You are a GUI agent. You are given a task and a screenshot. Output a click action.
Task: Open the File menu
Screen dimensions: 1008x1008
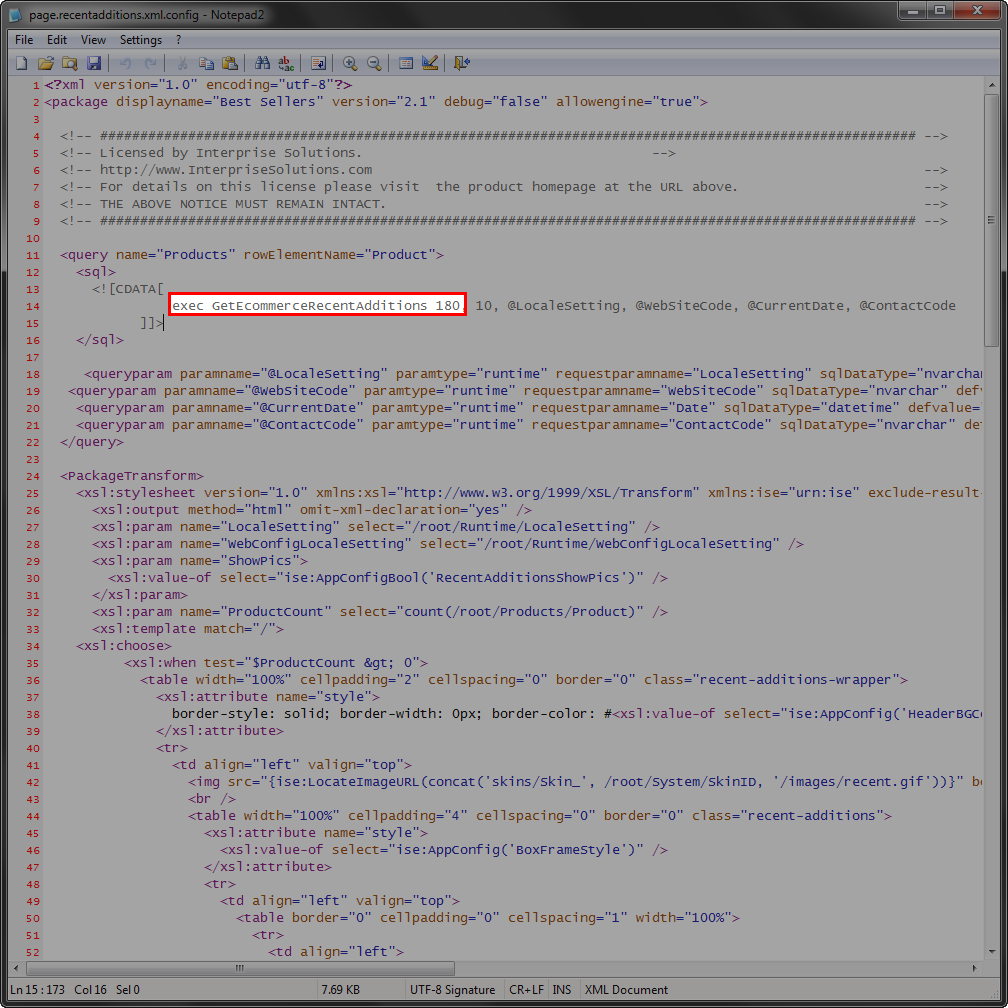(24, 40)
